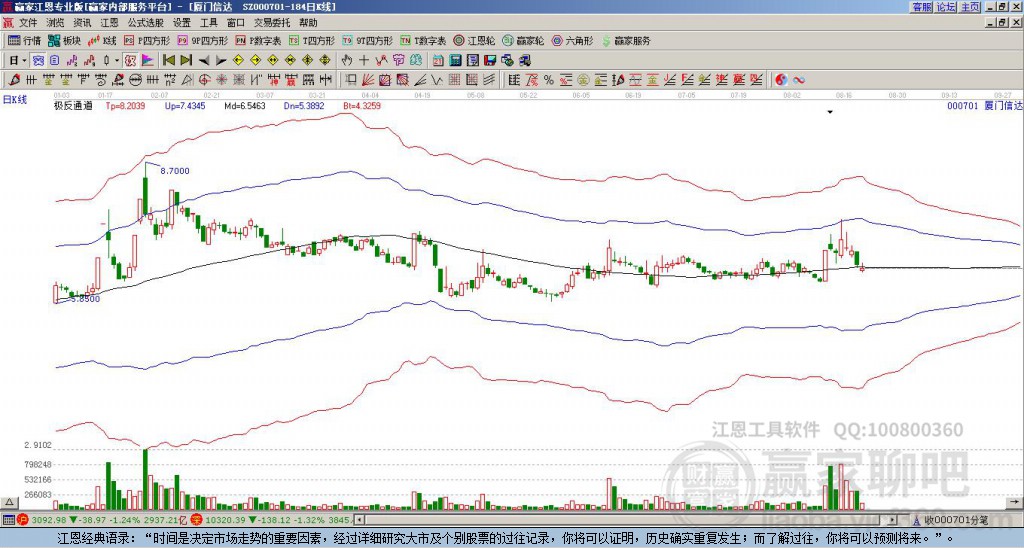Click the yin-yang taiji icon
This screenshot has height=548, width=1024.
(781, 80)
